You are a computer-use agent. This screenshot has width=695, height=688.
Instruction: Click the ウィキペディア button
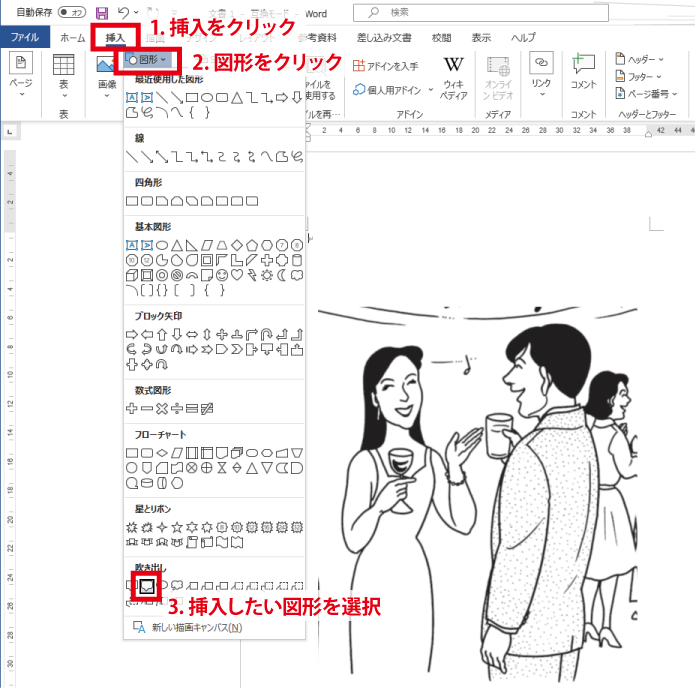(453, 78)
